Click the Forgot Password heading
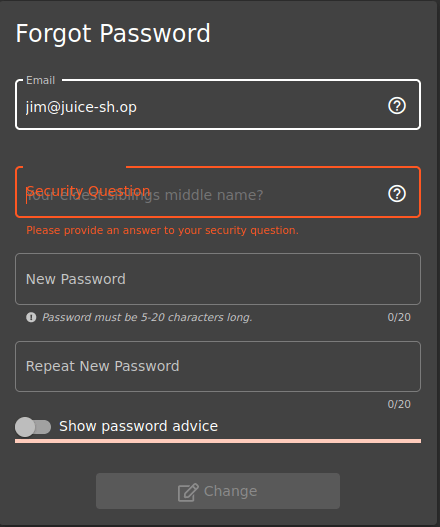This screenshot has width=440, height=527. (113, 34)
